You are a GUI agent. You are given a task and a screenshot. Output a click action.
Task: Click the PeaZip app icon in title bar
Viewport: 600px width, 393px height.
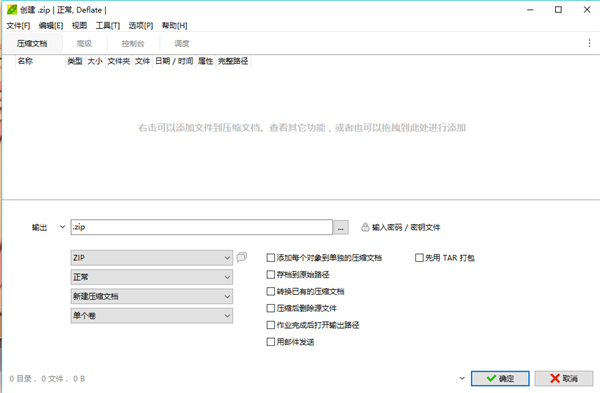coord(12,10)
